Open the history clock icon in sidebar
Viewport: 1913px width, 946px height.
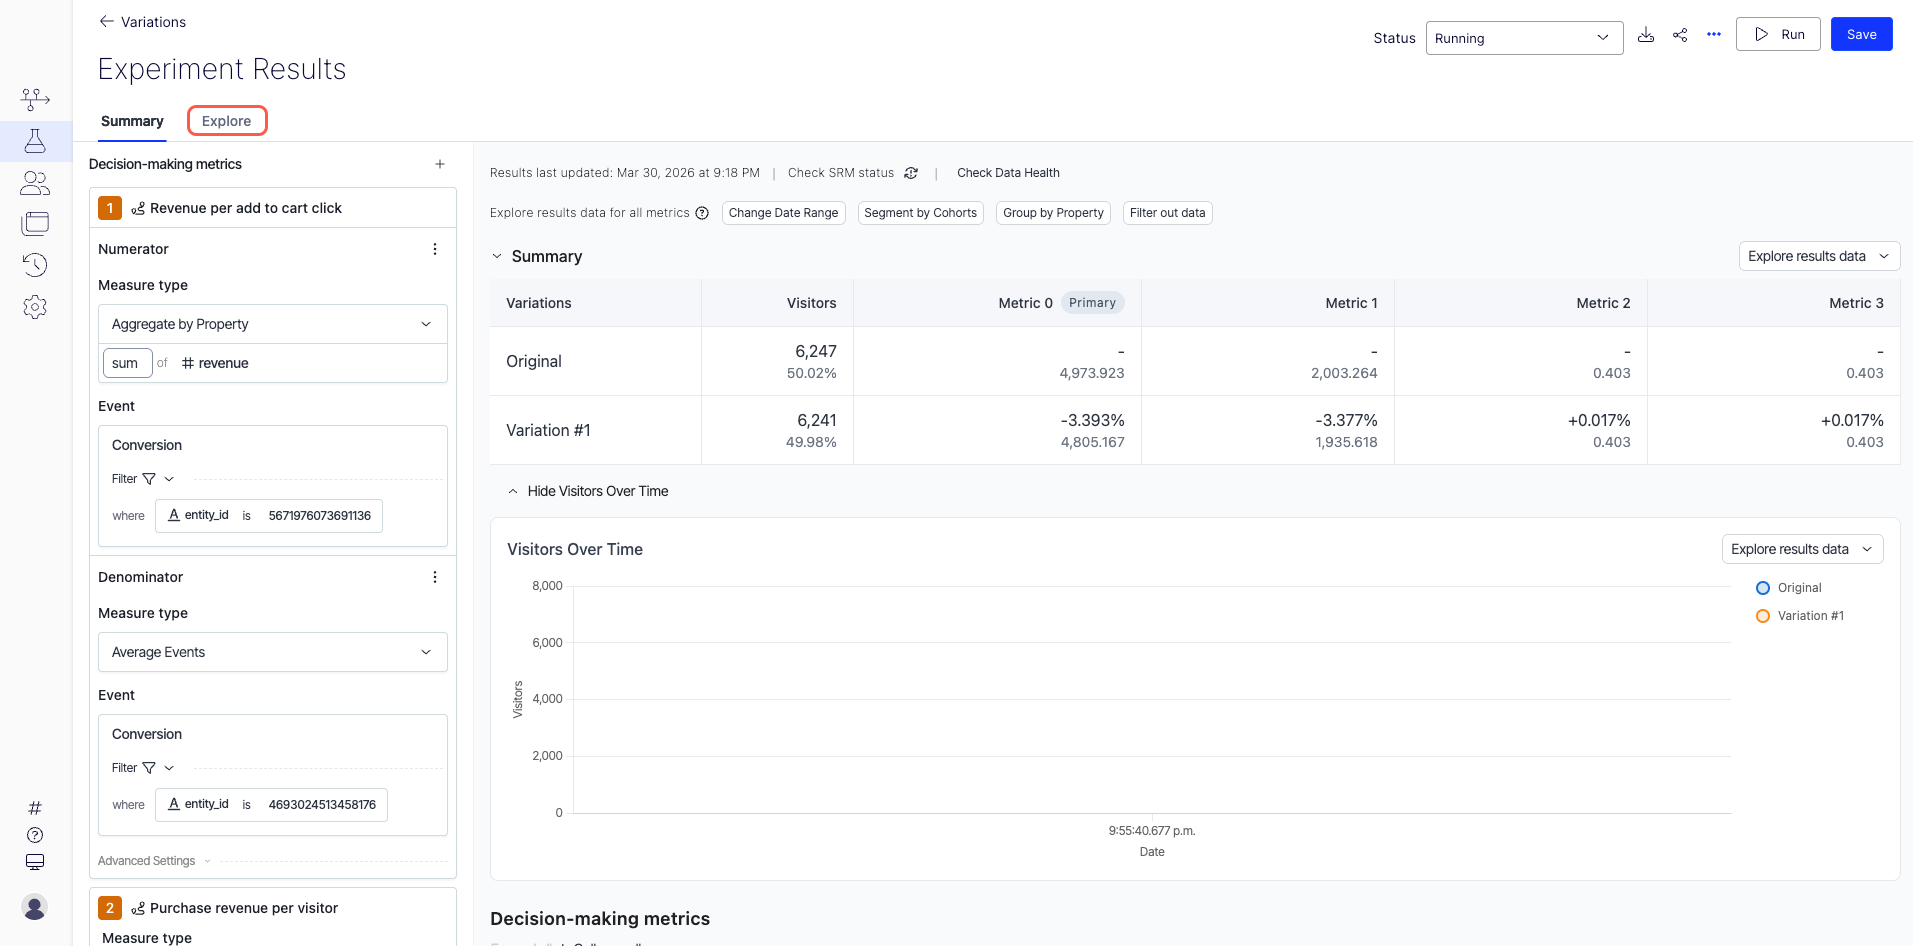35,265
